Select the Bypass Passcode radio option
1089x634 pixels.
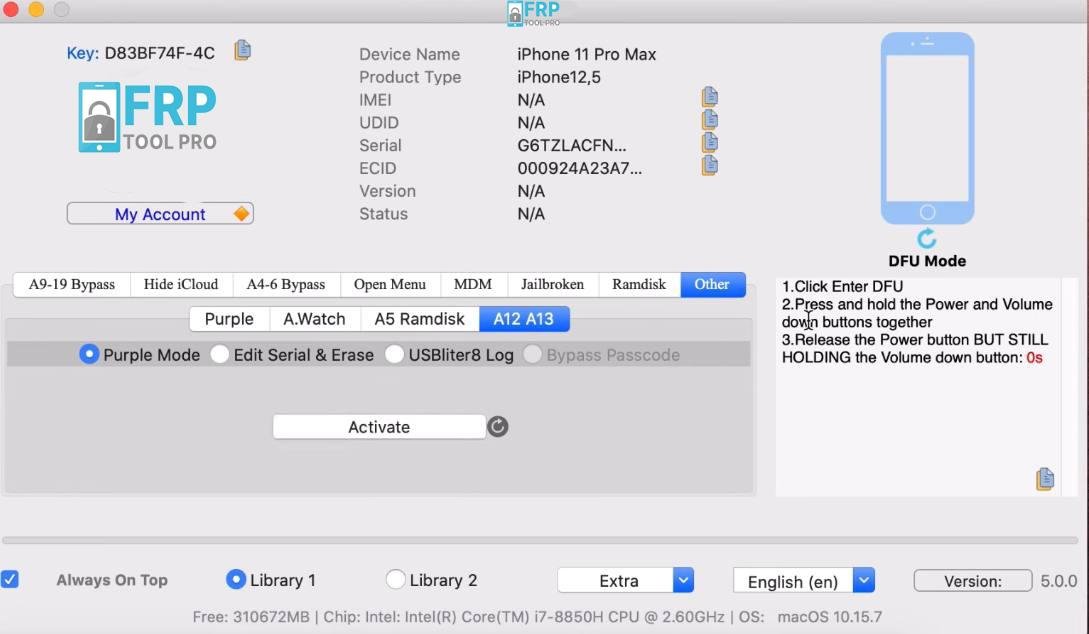[x=533, y=354]
